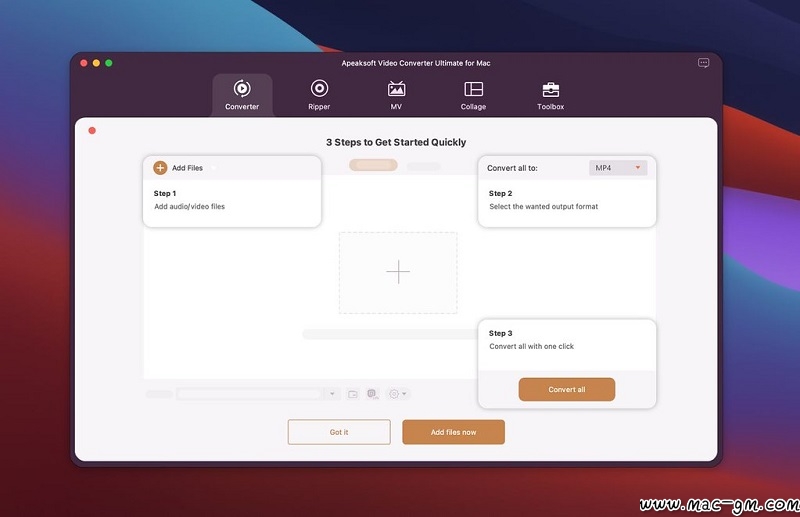Open the Toolbox tab
Image resolution: width=800 pixels, height=517 pixels.
tap(551, 95)
